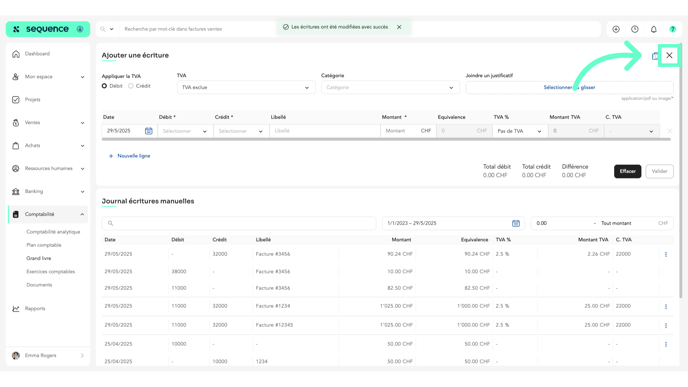Open Documents submenu item

pos(39,285)
